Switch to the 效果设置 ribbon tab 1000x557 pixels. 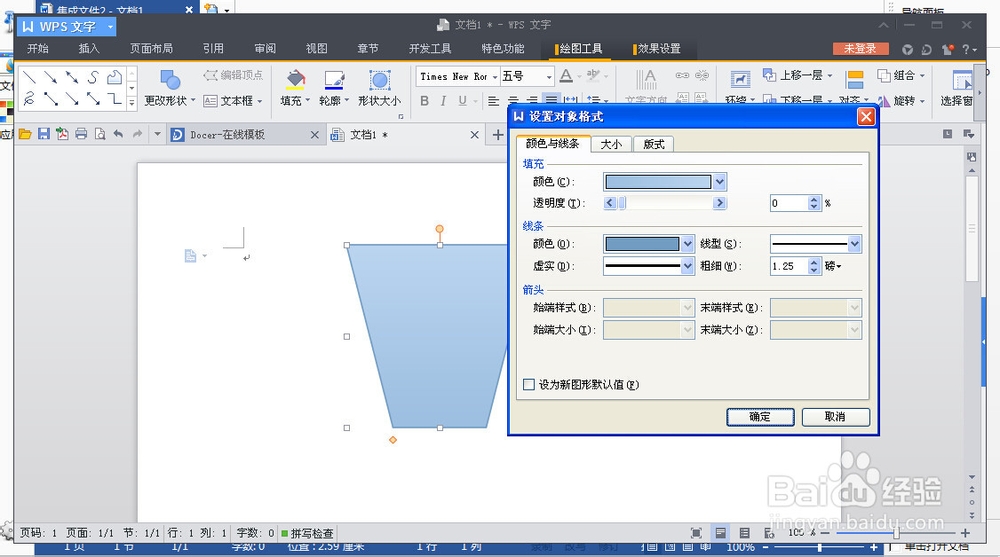coord(659,48)
